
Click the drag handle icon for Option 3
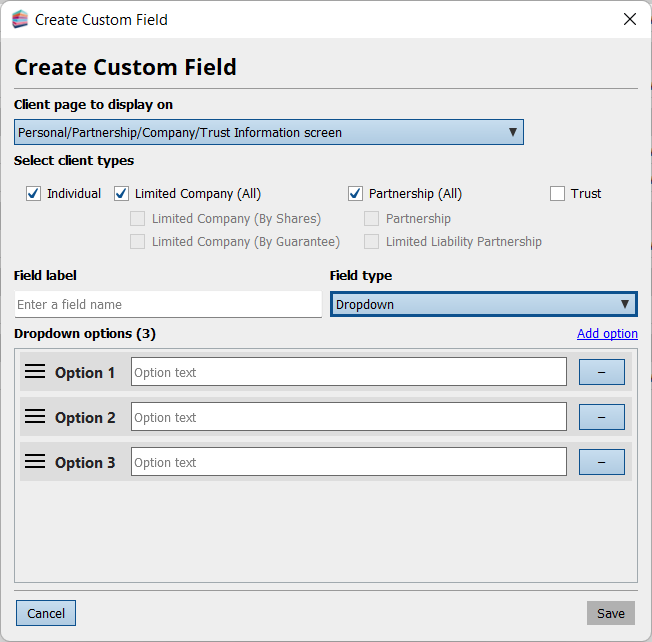(x=35, y=462)
